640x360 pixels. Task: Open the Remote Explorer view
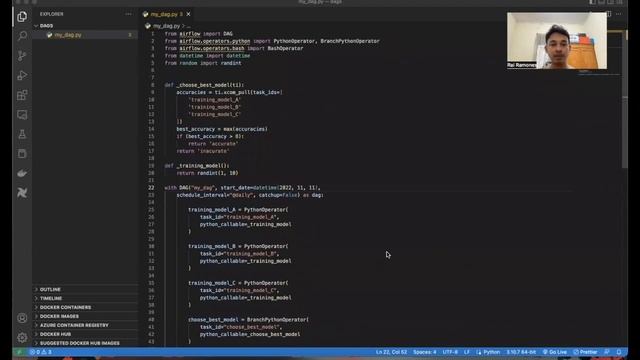22,115
